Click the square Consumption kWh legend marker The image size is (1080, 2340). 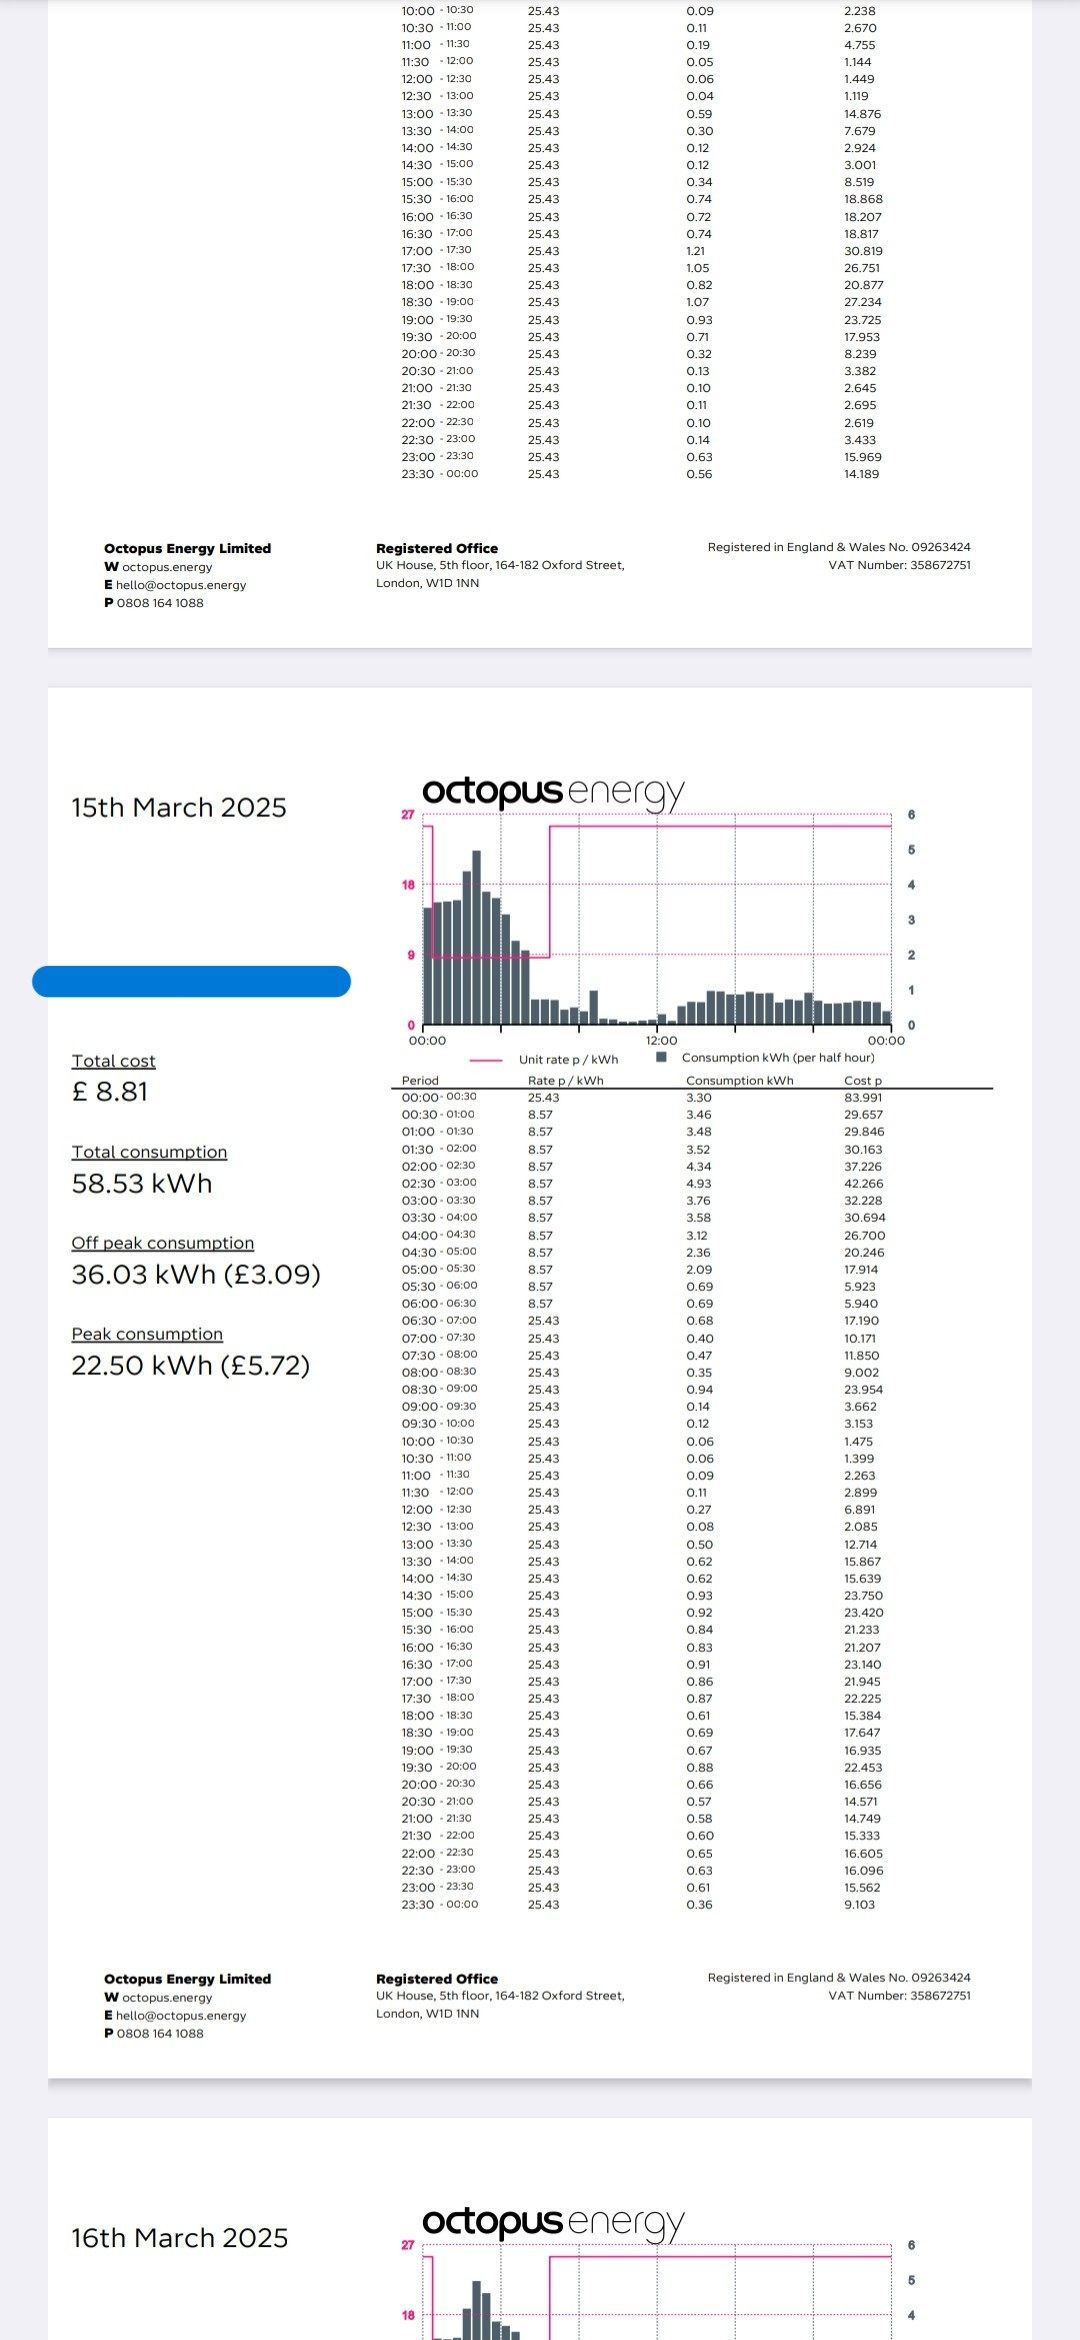pos(661,1057)
